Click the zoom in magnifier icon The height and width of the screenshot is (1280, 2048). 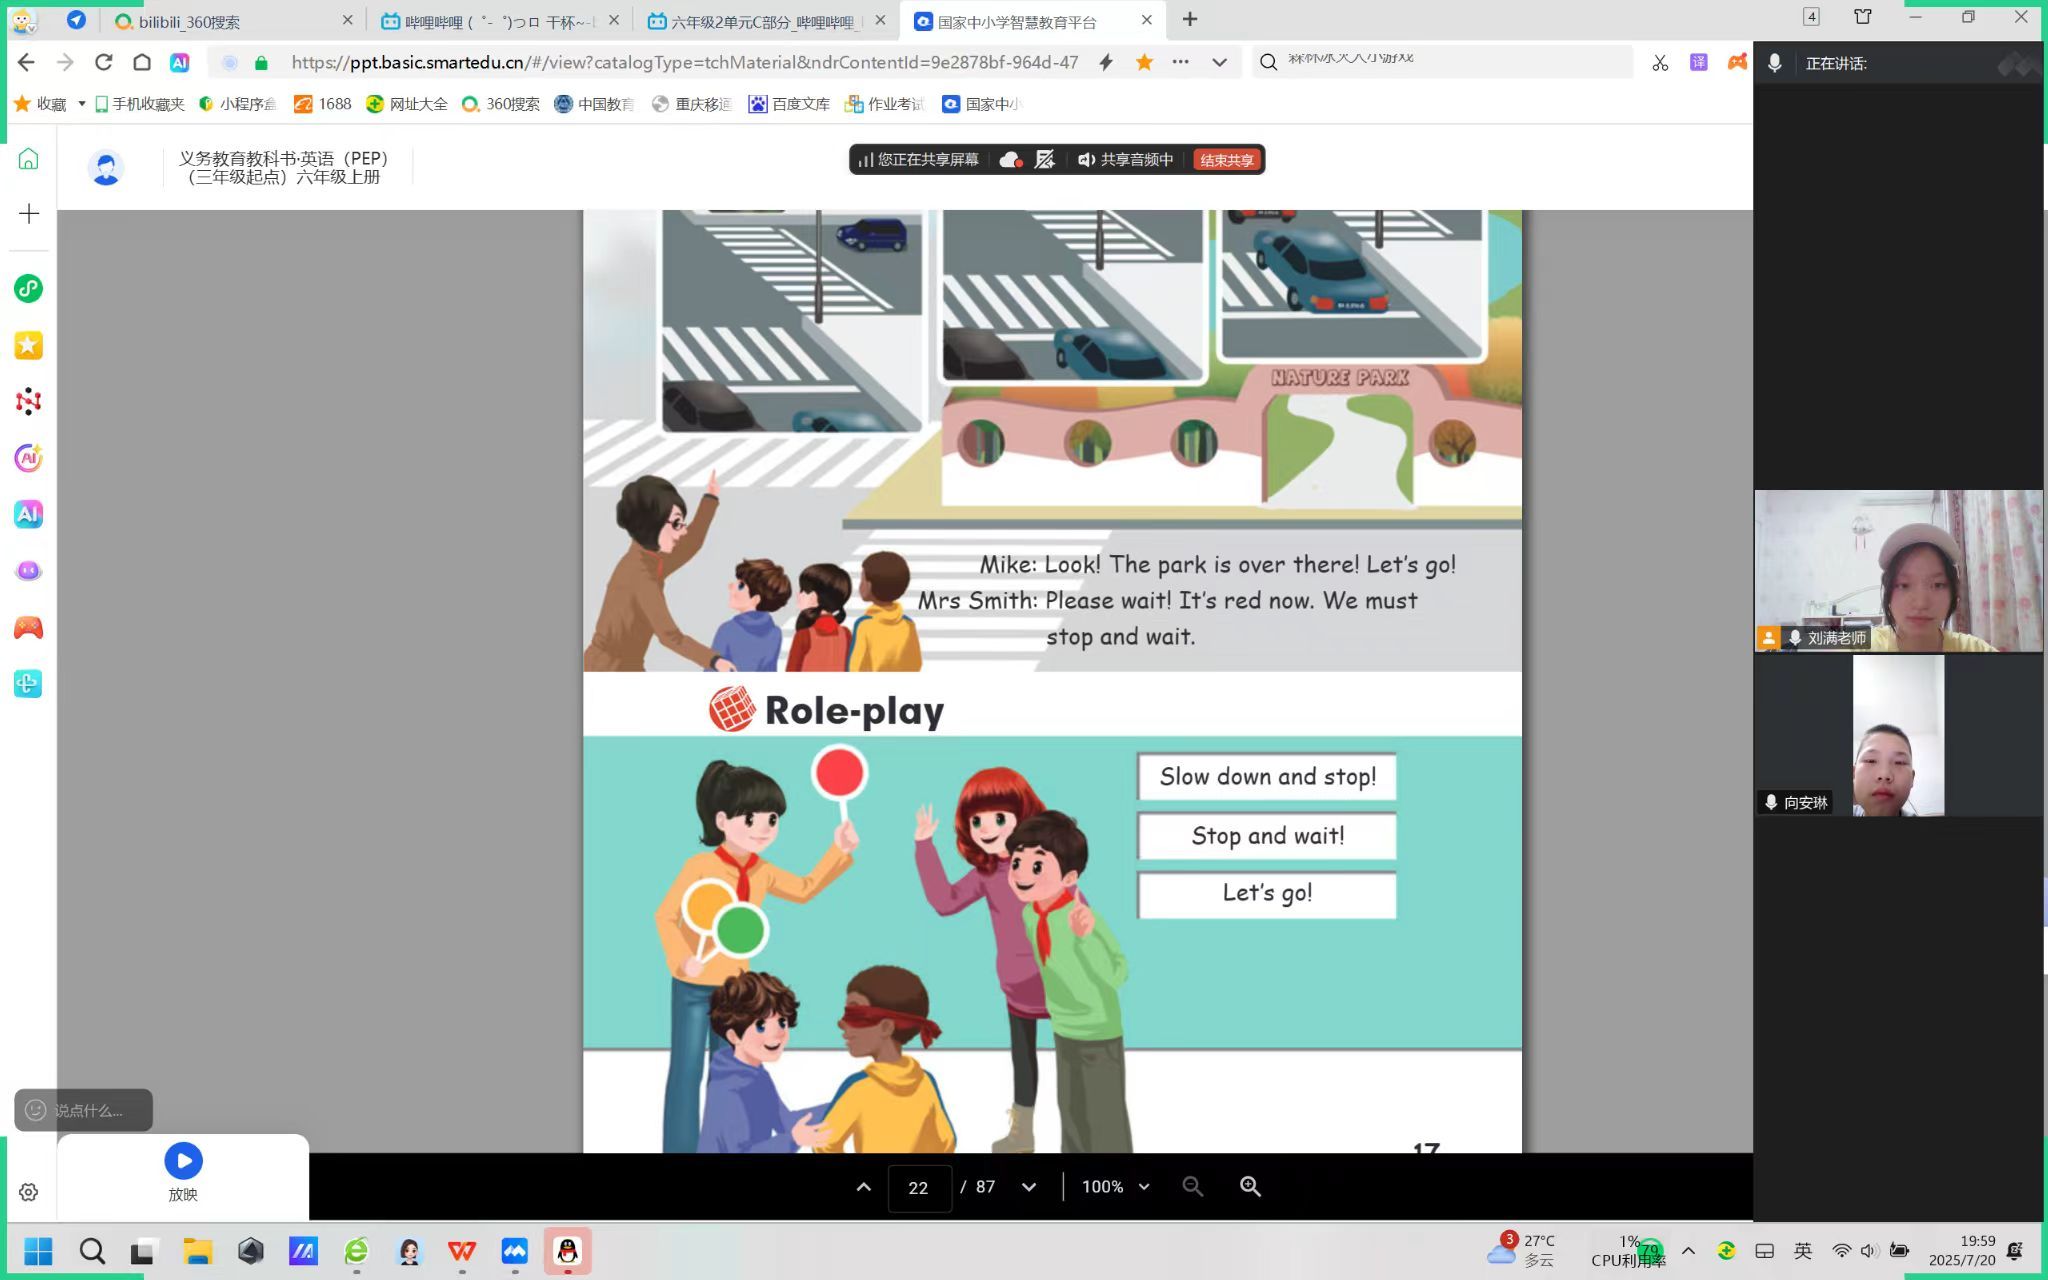tap(1250, 1186)
